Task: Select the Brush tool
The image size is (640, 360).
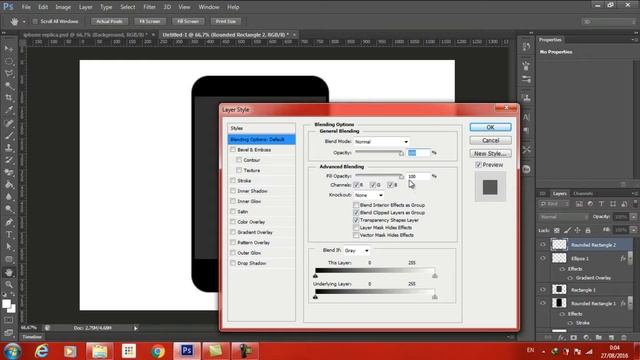Action: (x=9, y=135)
